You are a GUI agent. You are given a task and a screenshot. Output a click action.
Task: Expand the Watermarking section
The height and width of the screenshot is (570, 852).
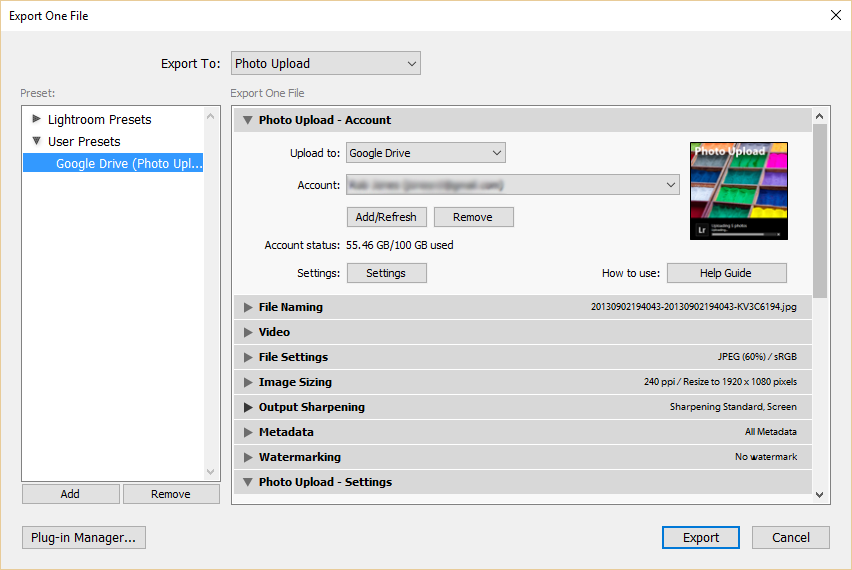click(x=248, y=457)
